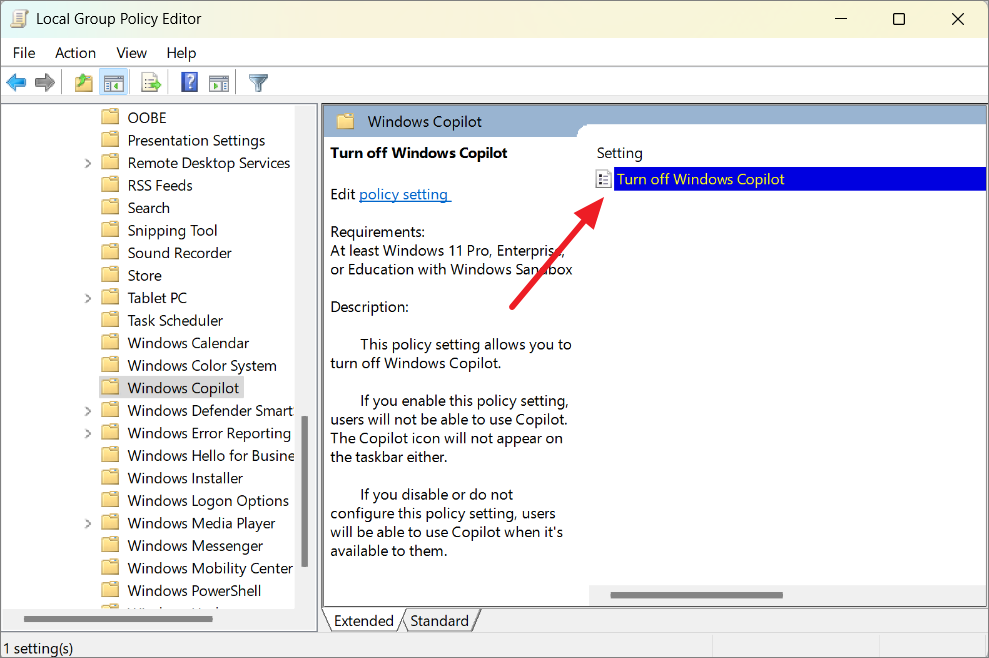The width and height of the screenshot is (989, 658).
Task: Click the Windows Messenger folder icon
Action: (110, 544)
